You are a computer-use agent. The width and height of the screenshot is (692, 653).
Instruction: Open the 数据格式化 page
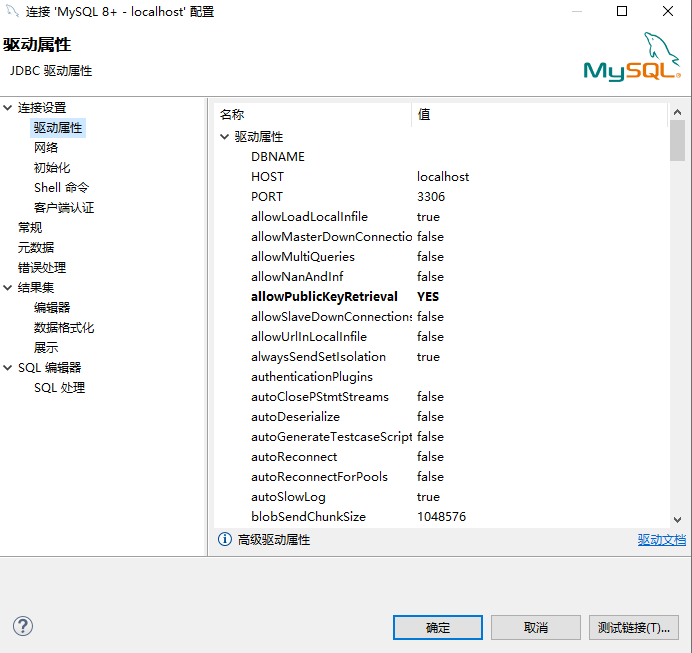(64, 328)
